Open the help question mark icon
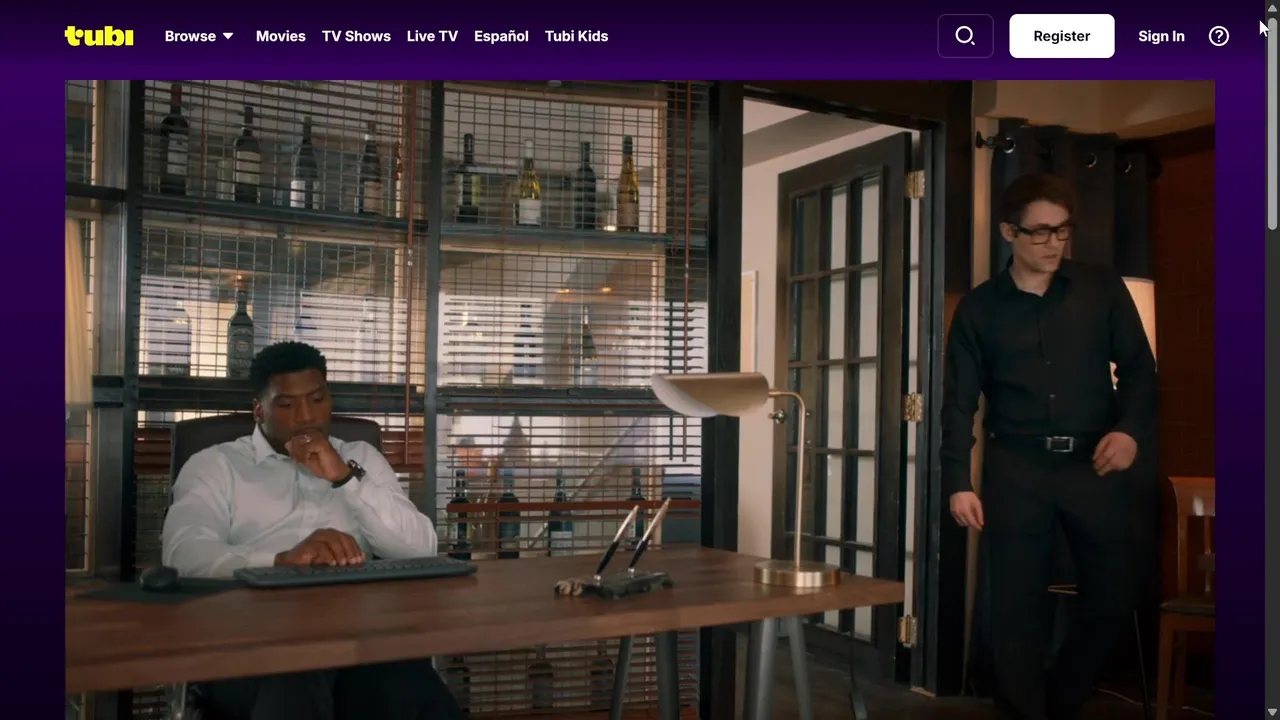 pyautogui.click(x=1218, y=36)
